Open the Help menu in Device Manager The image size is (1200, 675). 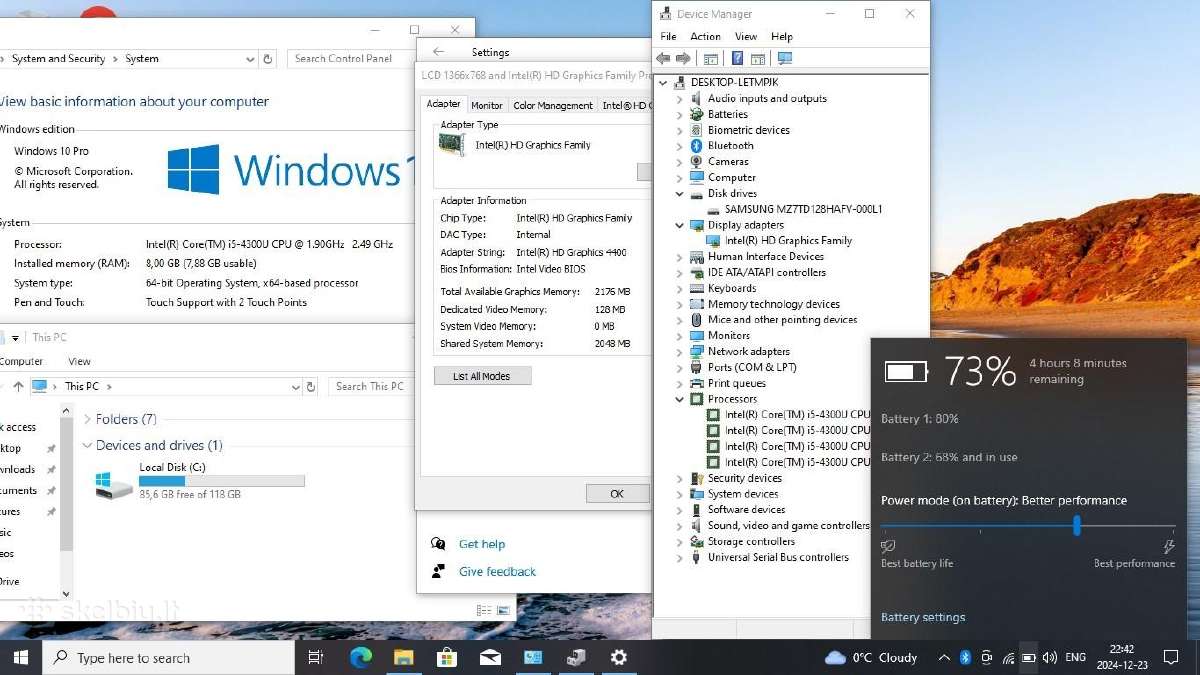[782, 36]
